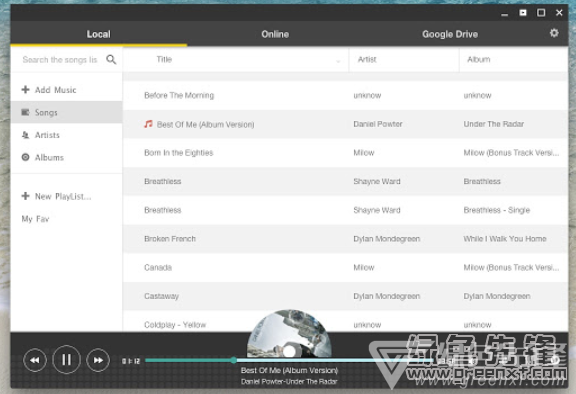Select the song Broken French
Image resolution: width=576 pixels, height=394 pixels.
tap(345, 239)
